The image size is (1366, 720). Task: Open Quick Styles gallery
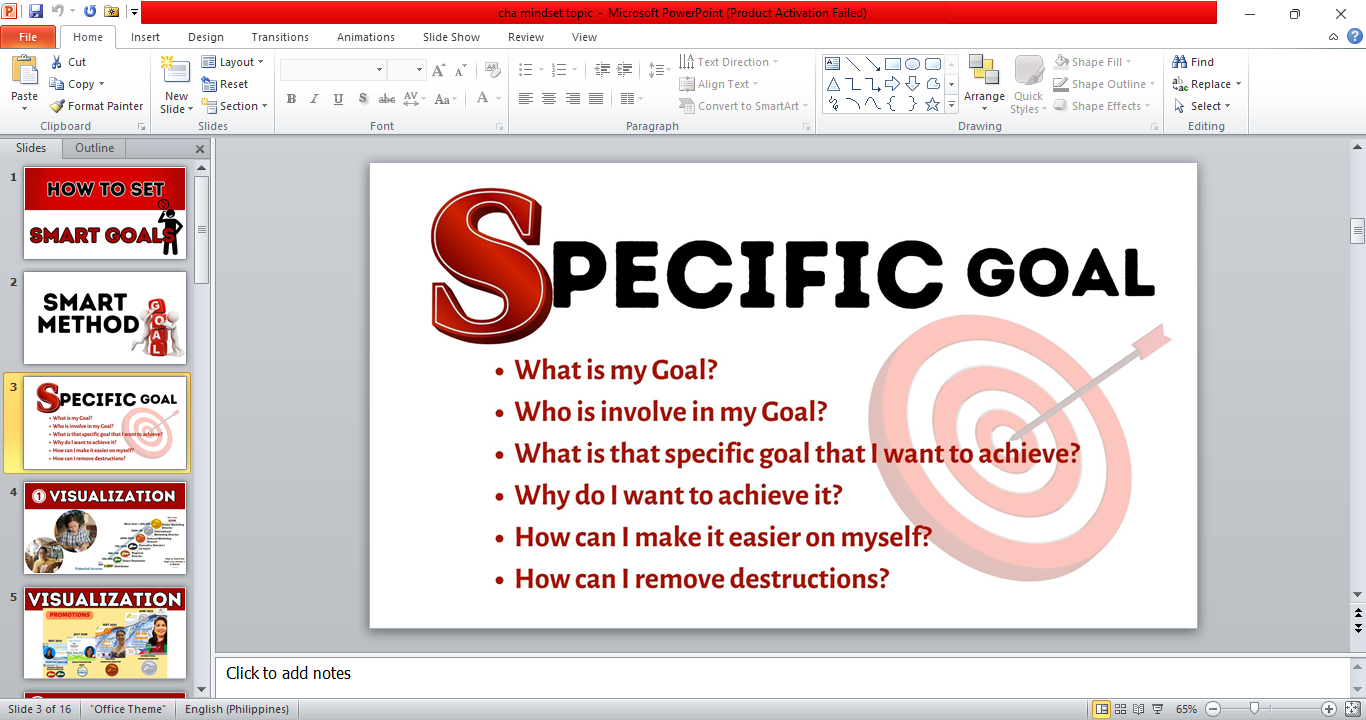tap(1029, 85)
